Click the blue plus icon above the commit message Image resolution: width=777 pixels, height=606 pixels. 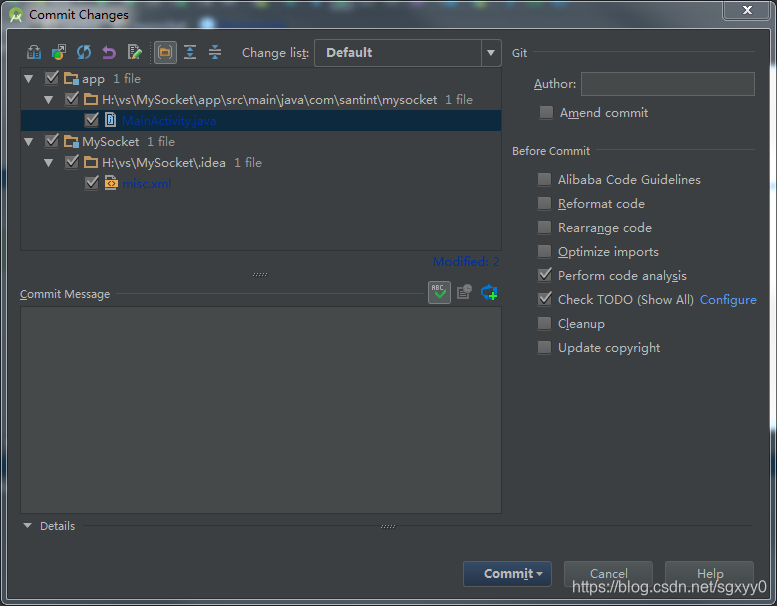pyautogui.click(x=489, y=292)
